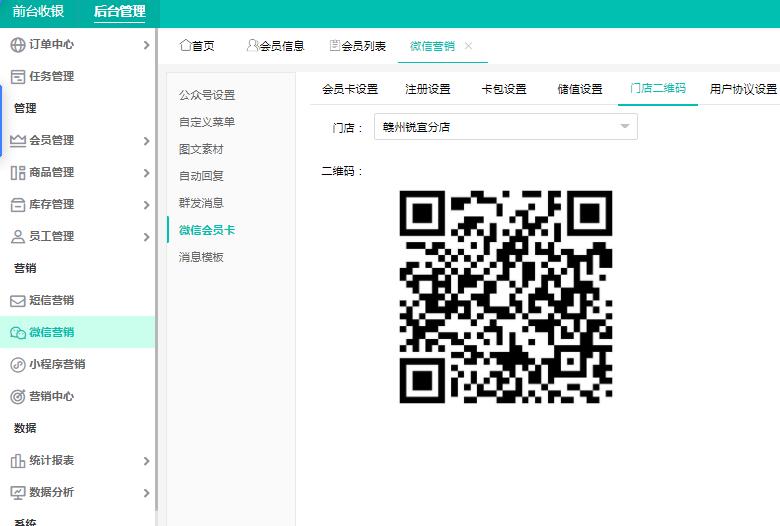Open 图文素材 submenu item
Image resolution: width=780 pixels, height=526 pixels.
(x=201, y=149)
